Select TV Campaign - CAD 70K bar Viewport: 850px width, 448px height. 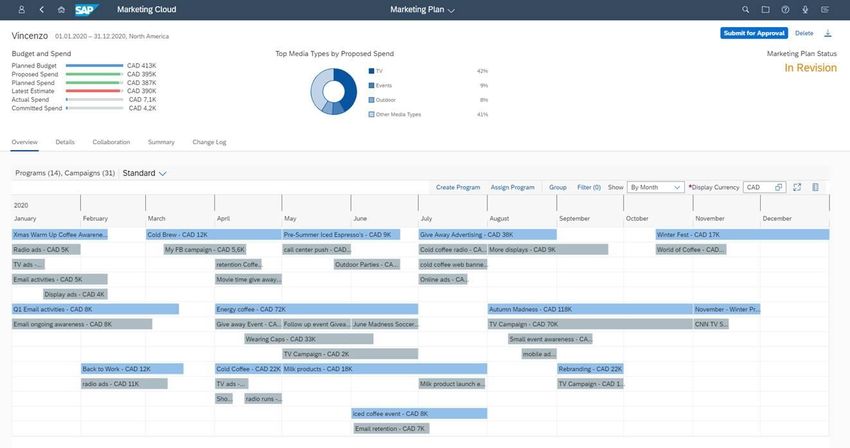[x=590, y=324]
